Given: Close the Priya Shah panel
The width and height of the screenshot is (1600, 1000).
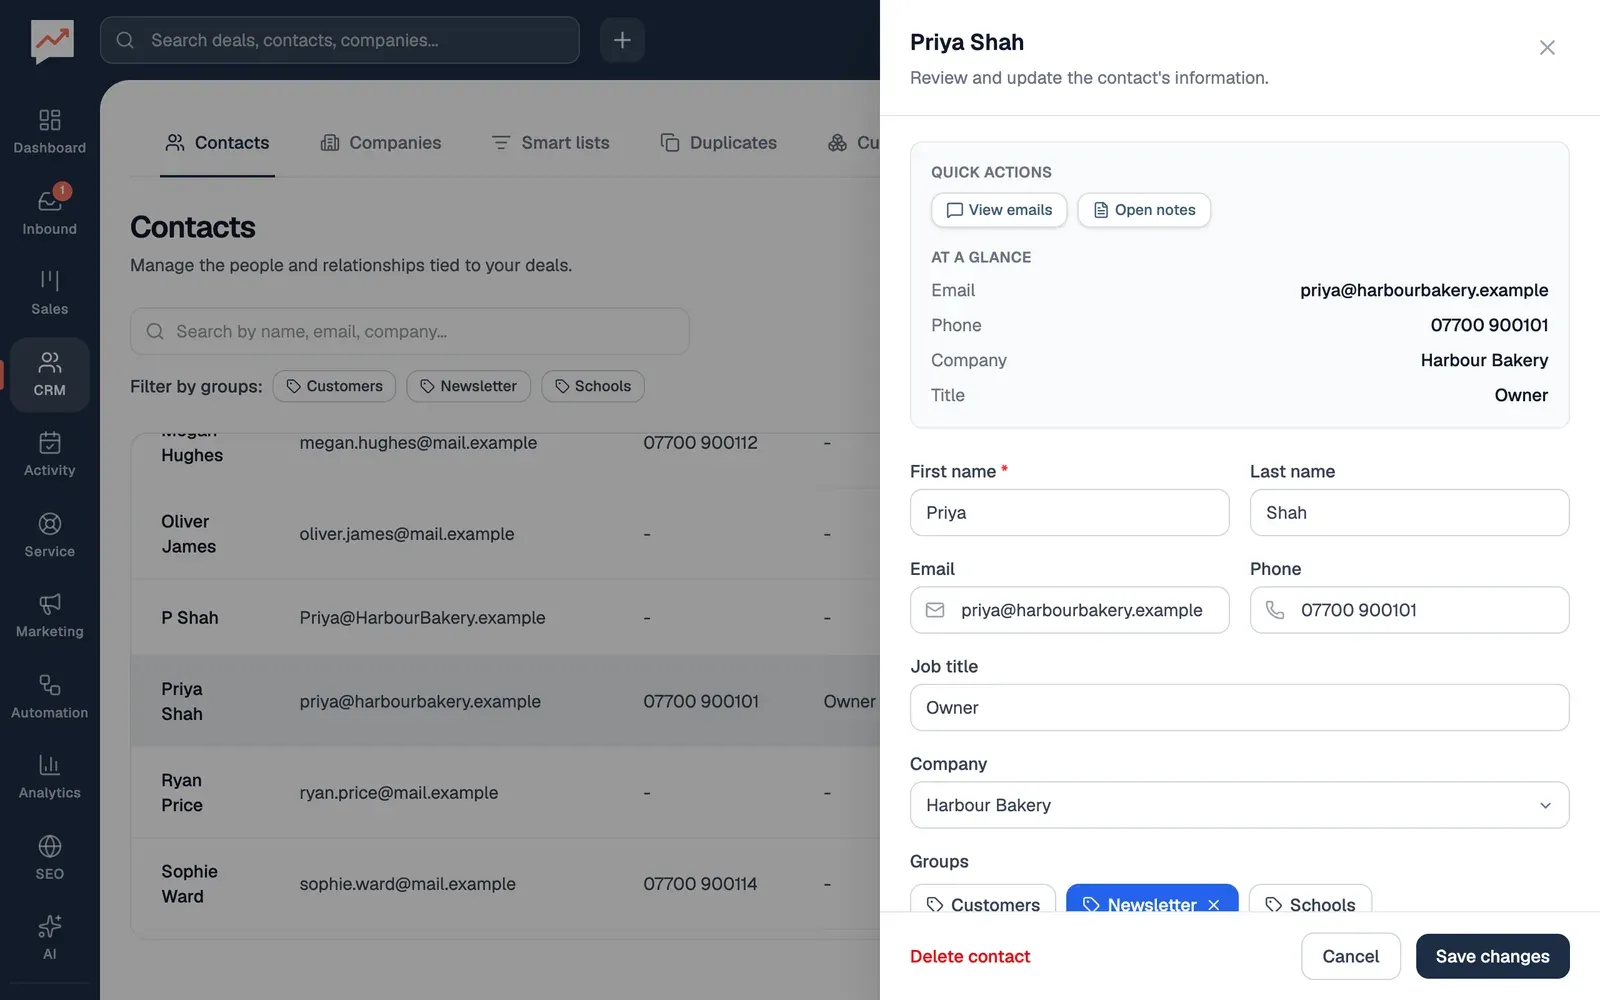Looking at the screenshot, I should click(1547, 47).
